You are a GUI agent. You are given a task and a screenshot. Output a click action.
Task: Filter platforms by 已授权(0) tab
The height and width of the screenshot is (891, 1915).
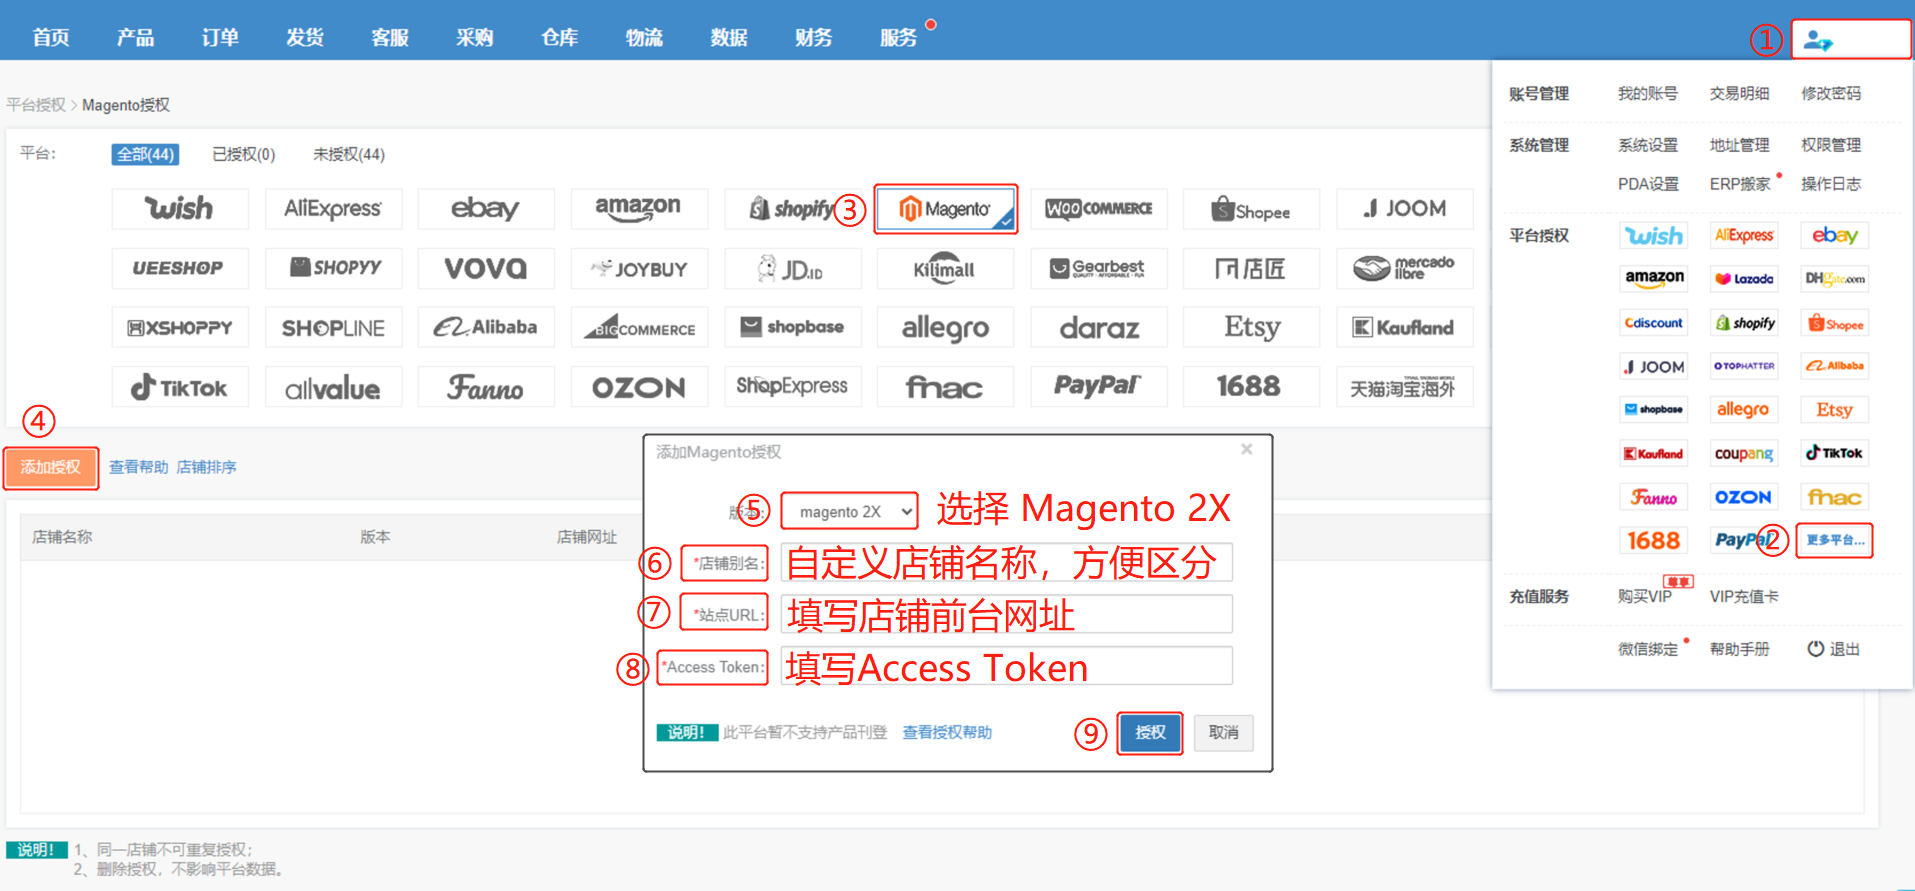(243, 154)
